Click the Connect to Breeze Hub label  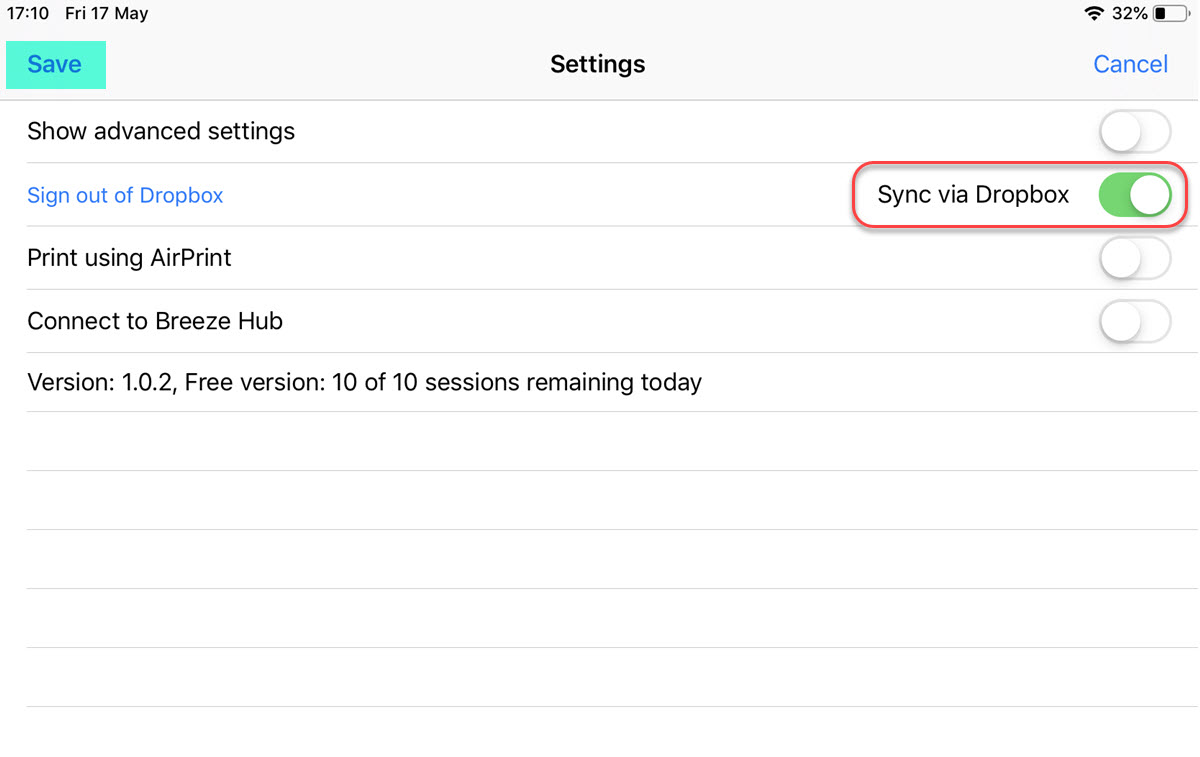click(155, 322)
